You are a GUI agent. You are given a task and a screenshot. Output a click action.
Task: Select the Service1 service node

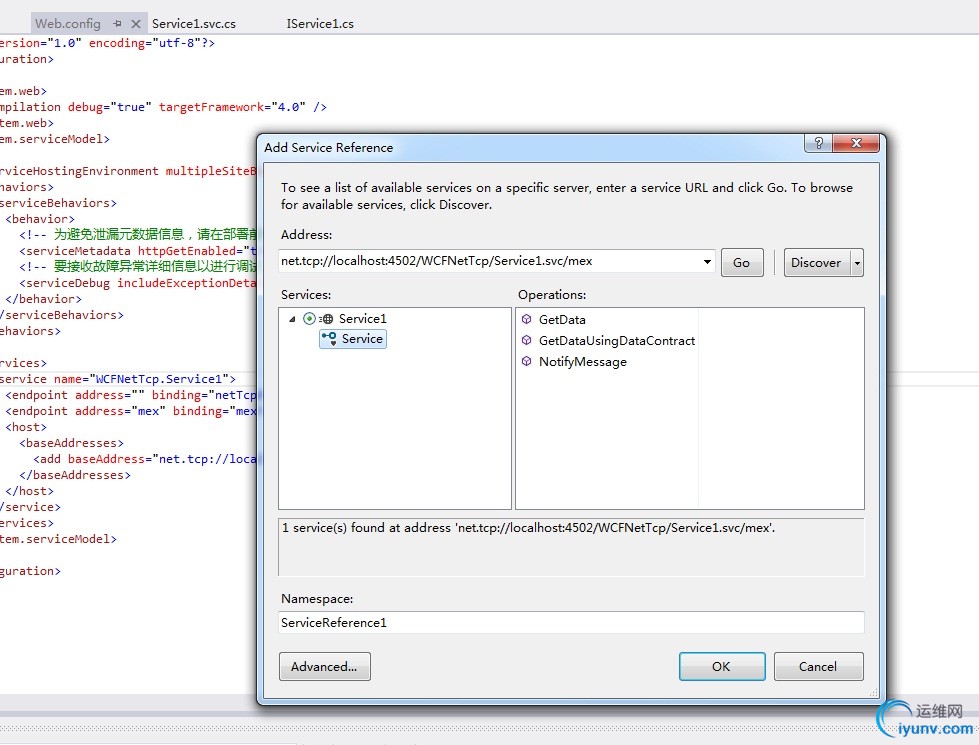362,319
